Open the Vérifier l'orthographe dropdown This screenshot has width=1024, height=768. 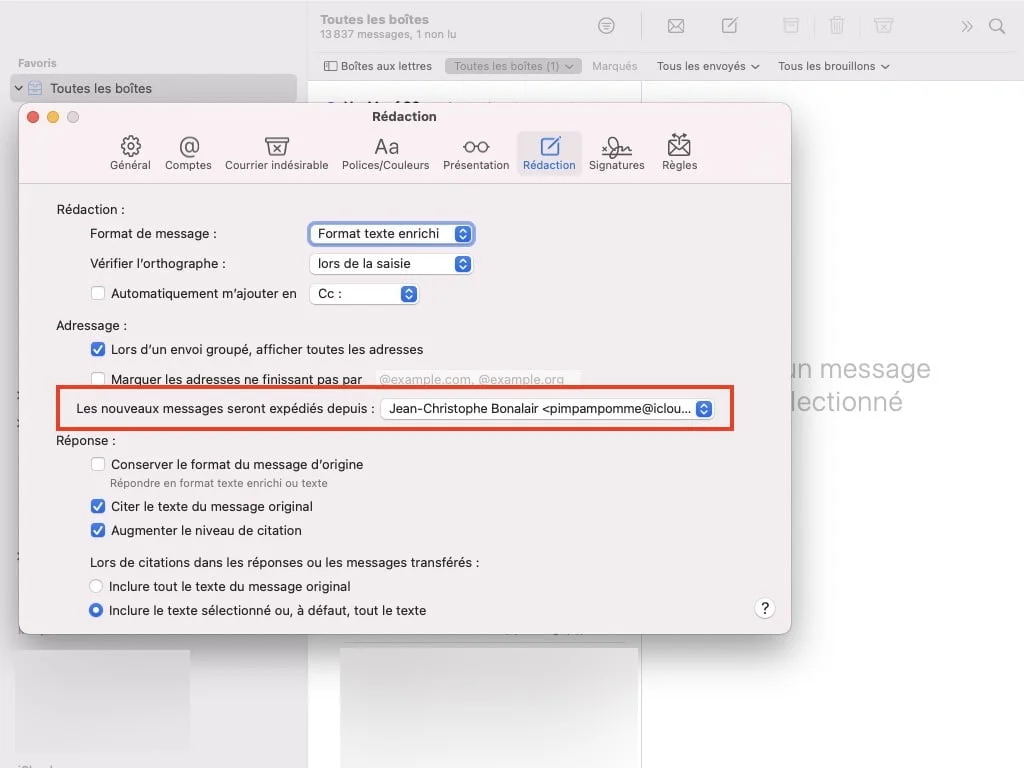(391, 263)
